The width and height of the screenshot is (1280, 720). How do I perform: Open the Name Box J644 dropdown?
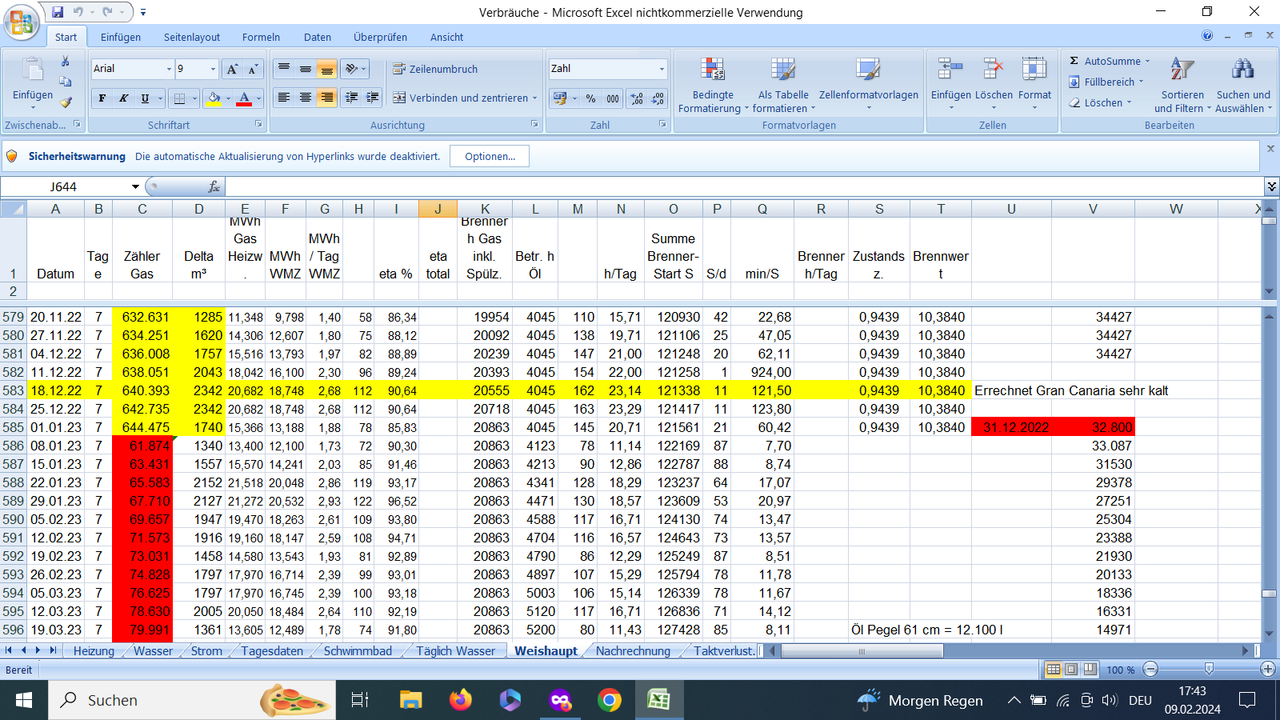pos(136,187)
